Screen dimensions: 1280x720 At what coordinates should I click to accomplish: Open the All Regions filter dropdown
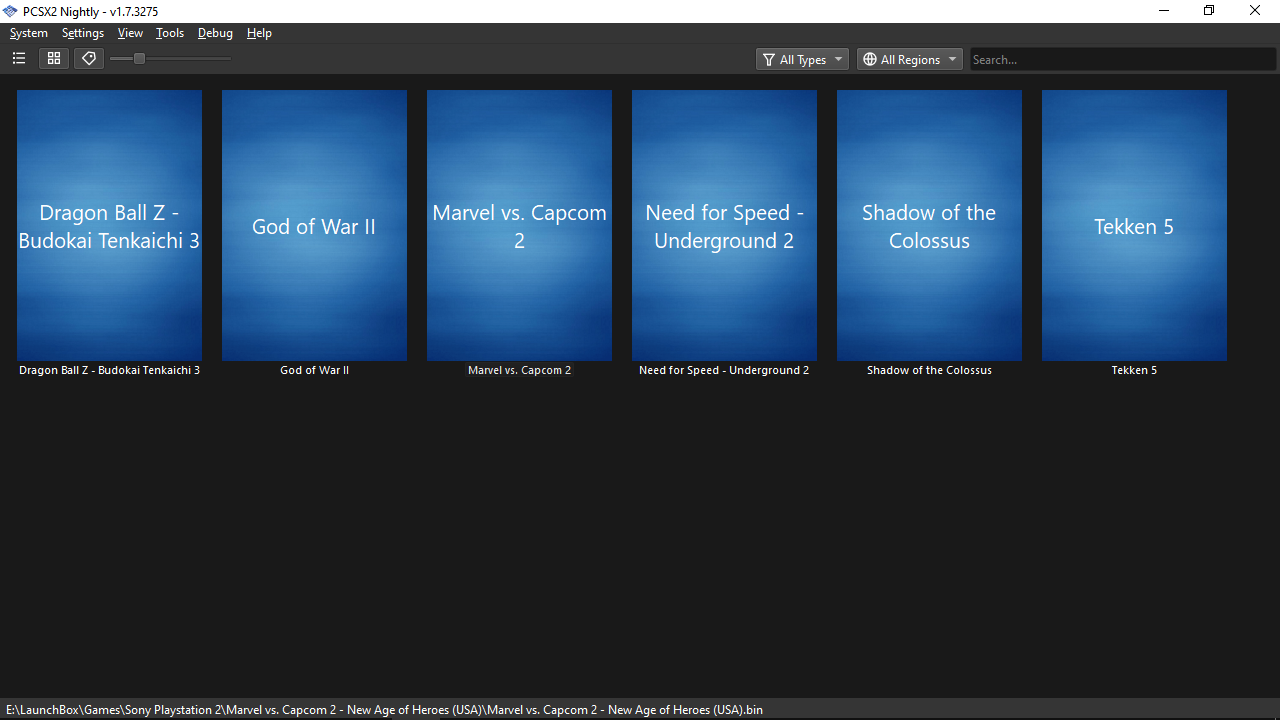click(x=910, y=60)
